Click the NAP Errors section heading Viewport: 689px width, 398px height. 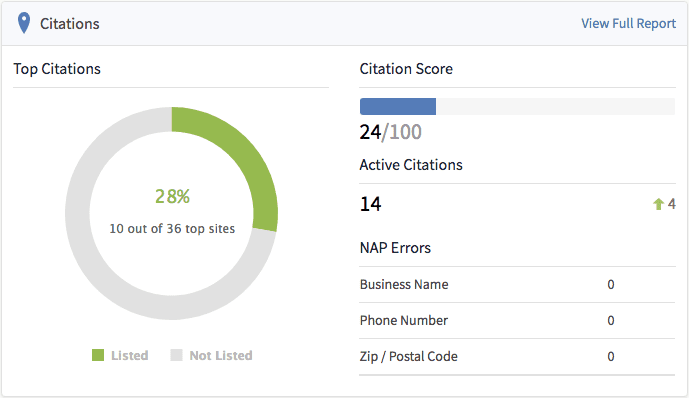tap(395, 248)
